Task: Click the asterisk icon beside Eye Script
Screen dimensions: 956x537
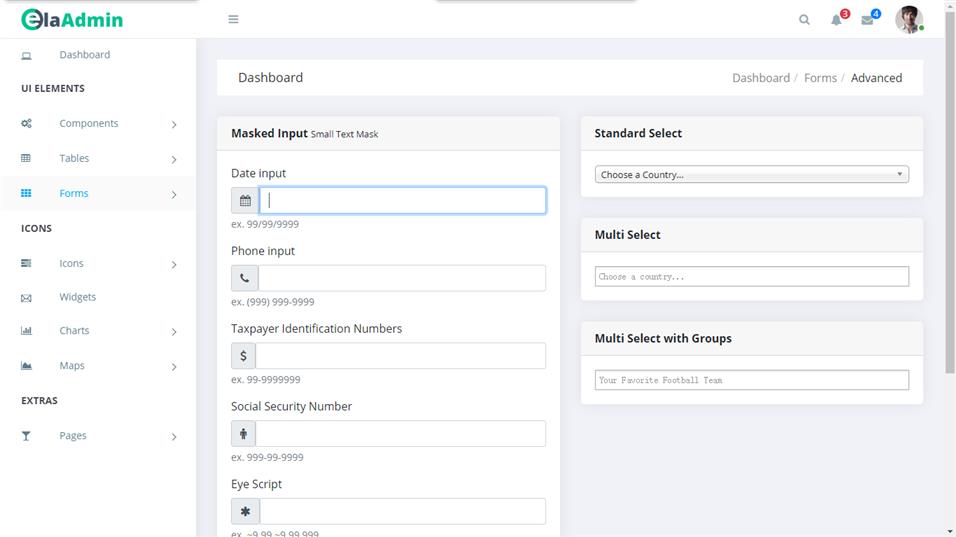Action: (245, 511)
